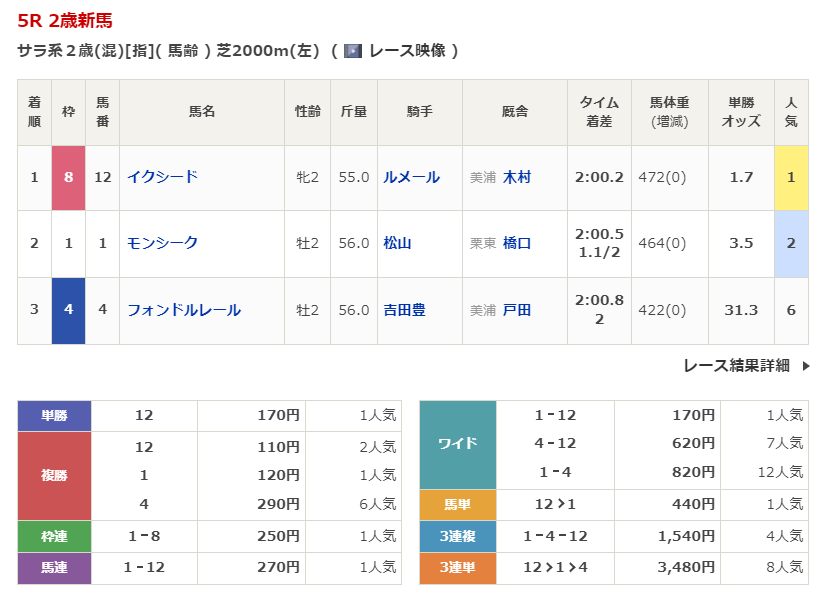Screen dimensions: 827x594
Task: Open horse イクシード profile link
Action: pyautogui.click(x=162, y=177)
